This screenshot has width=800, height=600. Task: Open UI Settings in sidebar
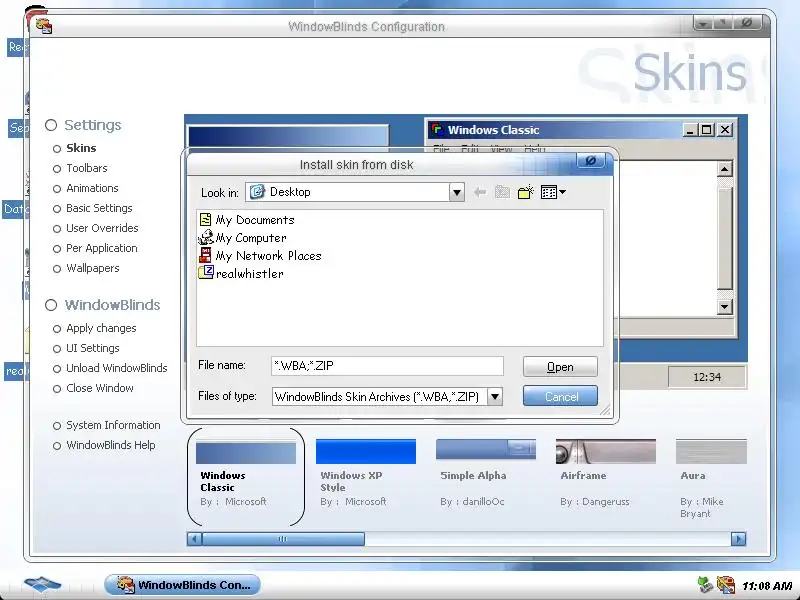(93, 348)
